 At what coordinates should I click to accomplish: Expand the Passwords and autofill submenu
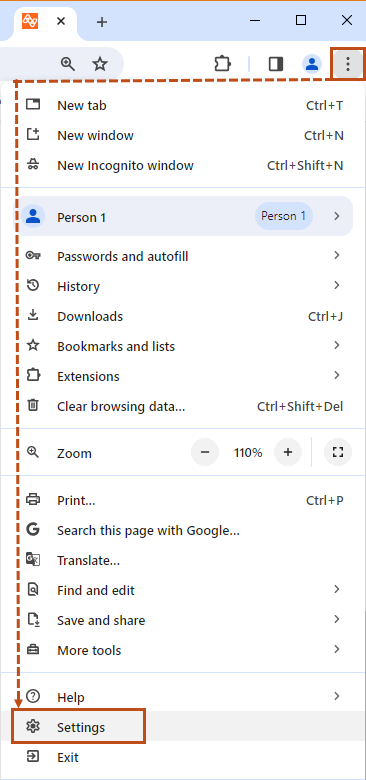183,256
